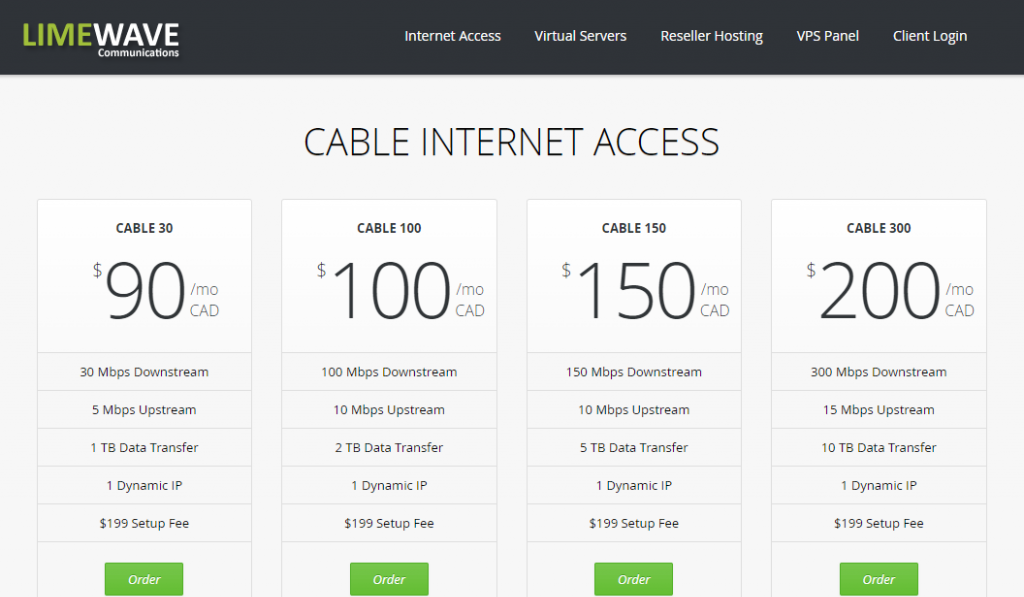This screenshot has height=597, width=1024.
Task: Select the Cable 30 plan title
Action: (x=144, y=228)
